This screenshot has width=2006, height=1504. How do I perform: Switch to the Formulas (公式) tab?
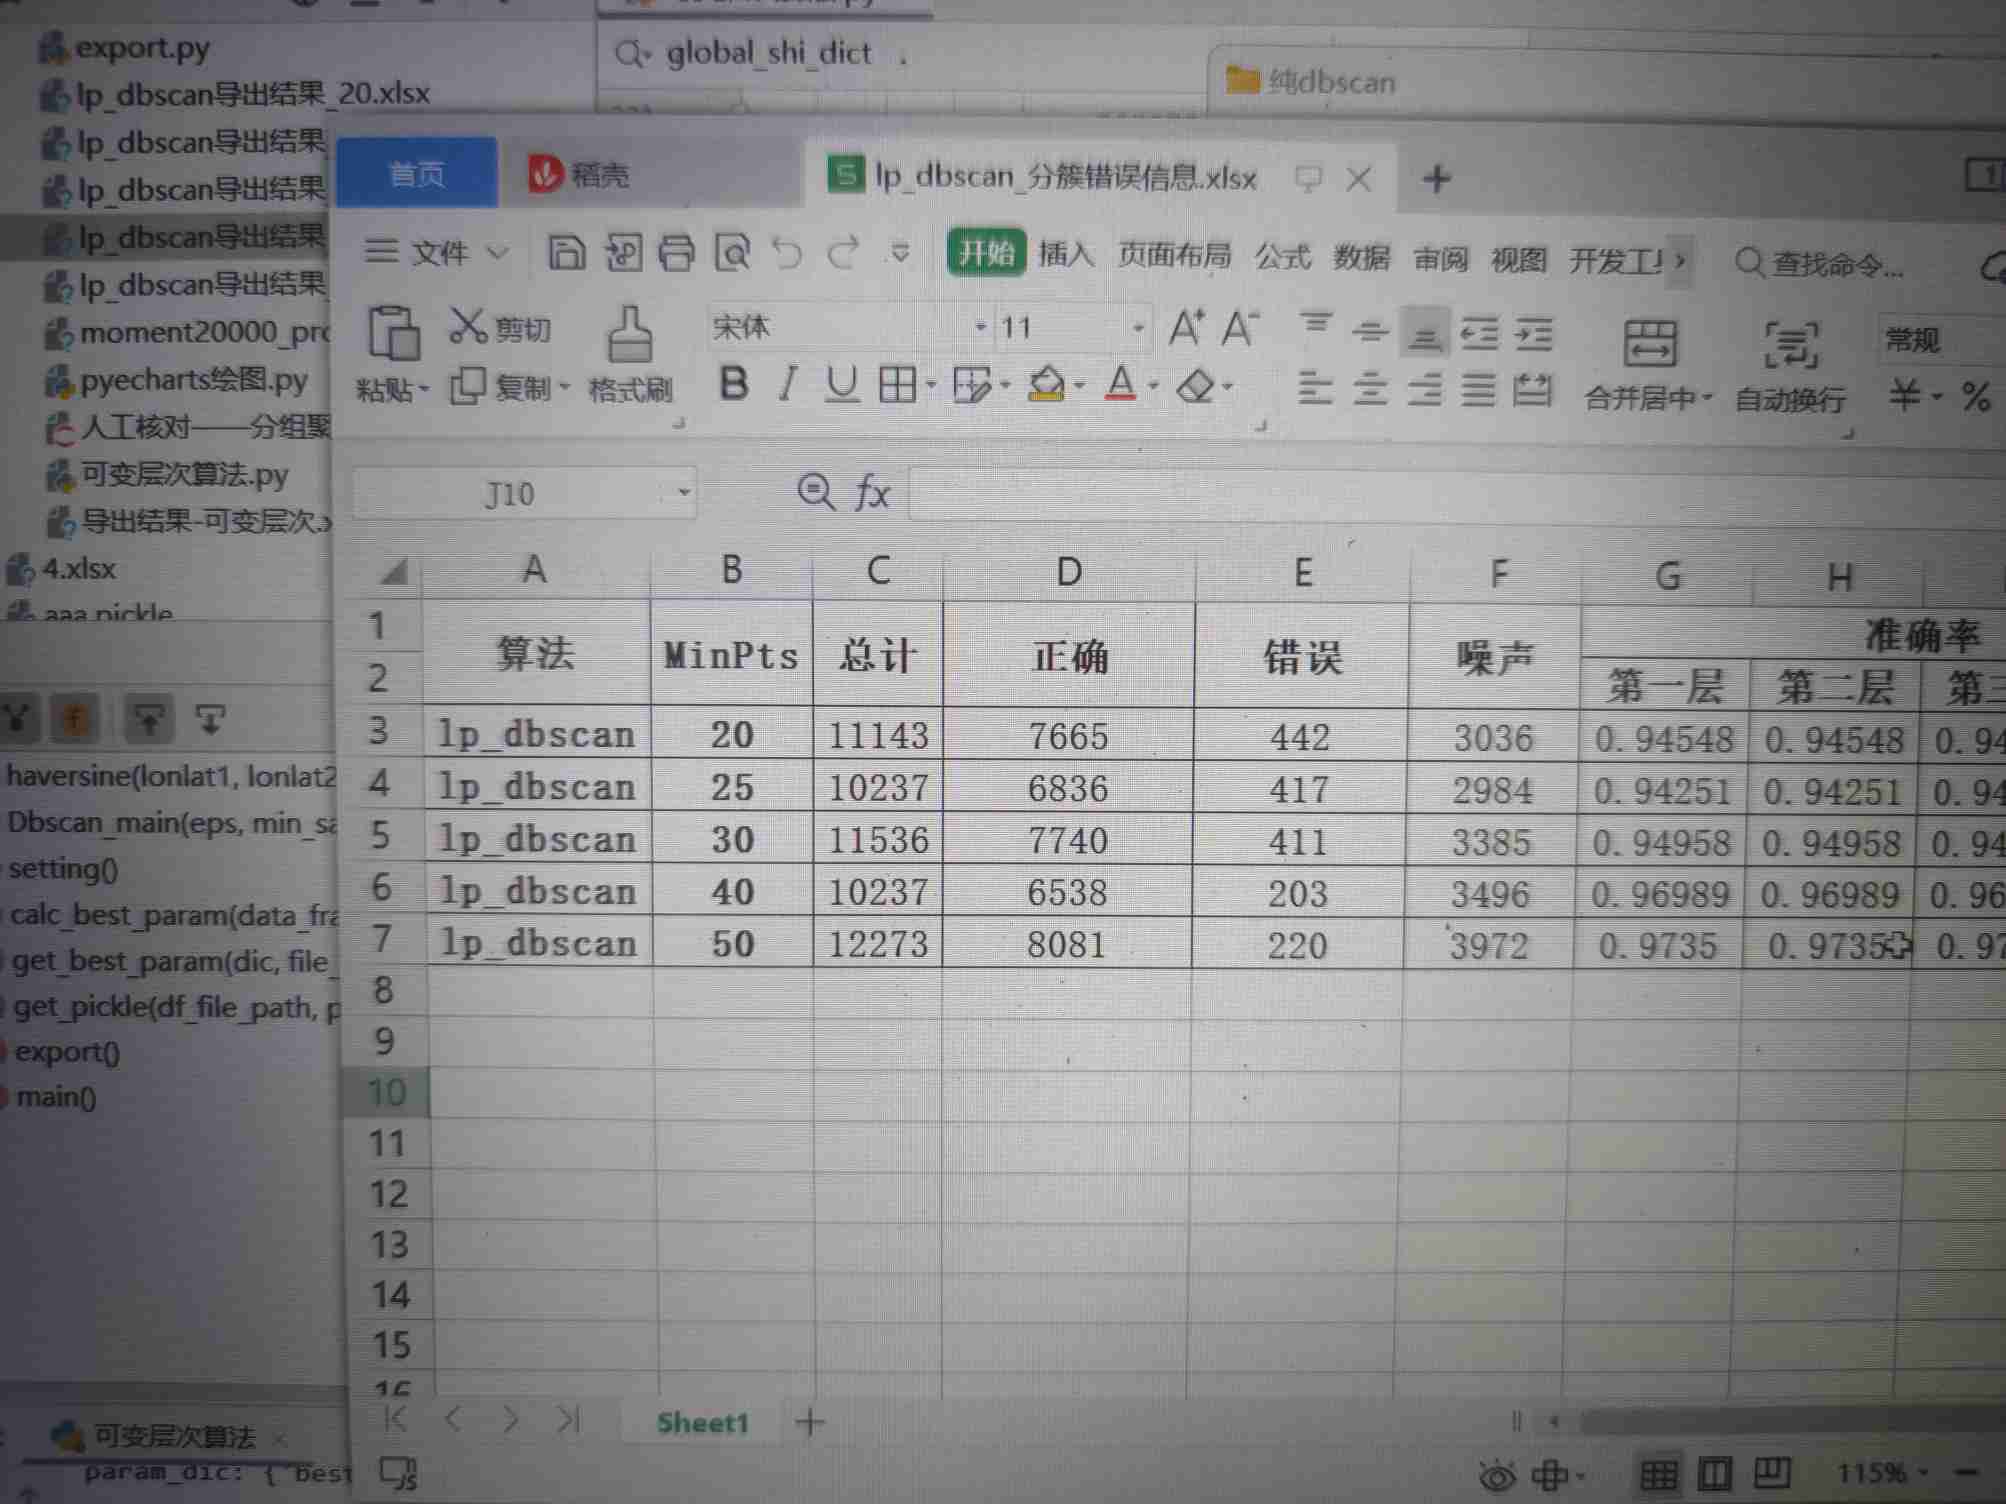pos(1282,258)
